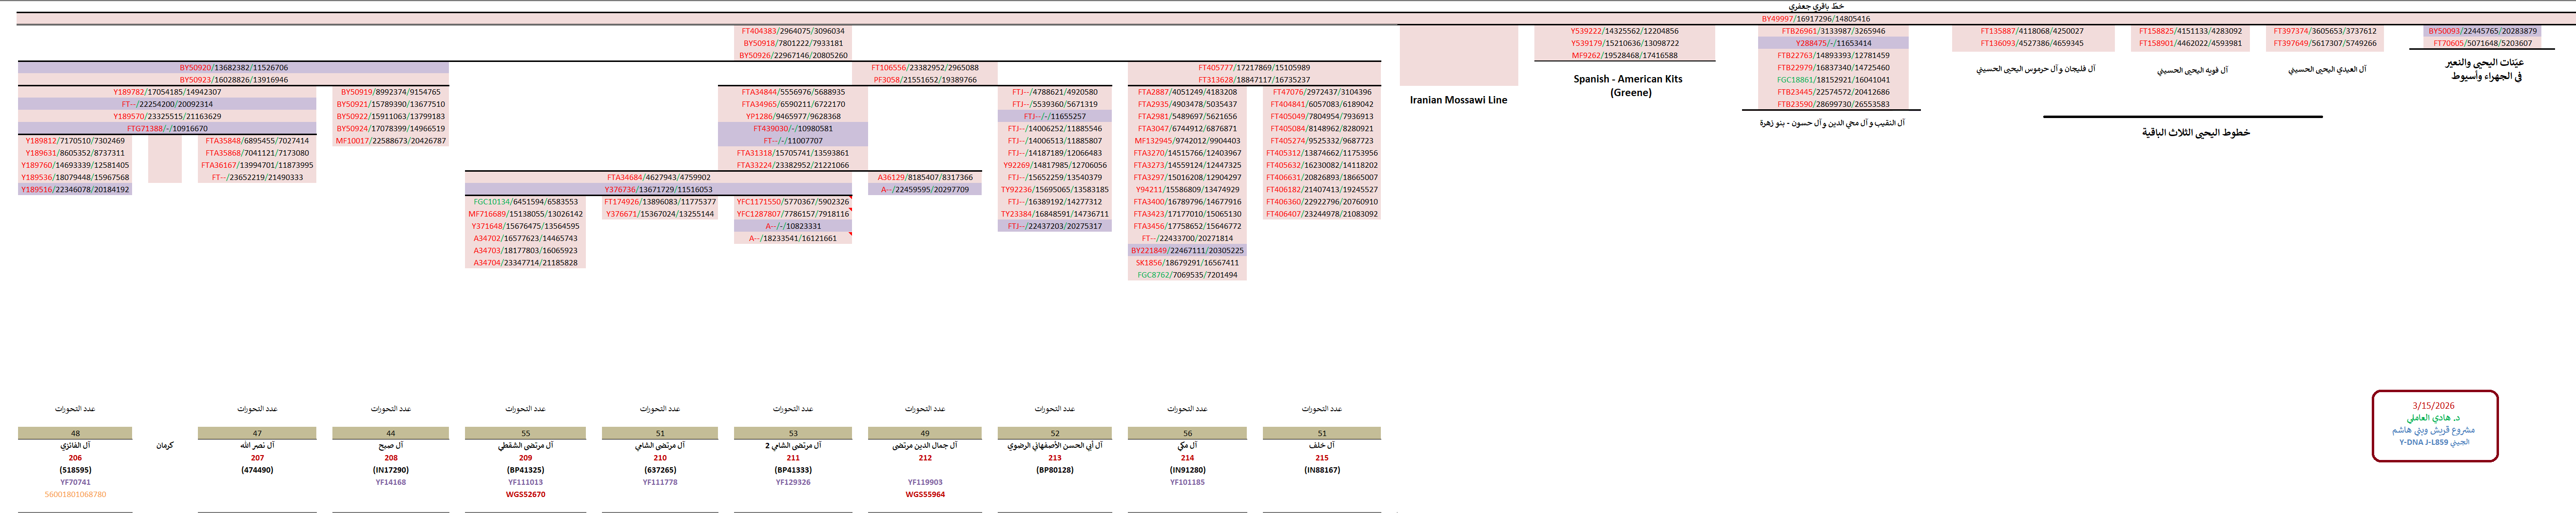Screen dimensions: 2576x518
Task: Select the FT397374 SNP cell
Action: pyautogui.click(x=2324, y=31)
